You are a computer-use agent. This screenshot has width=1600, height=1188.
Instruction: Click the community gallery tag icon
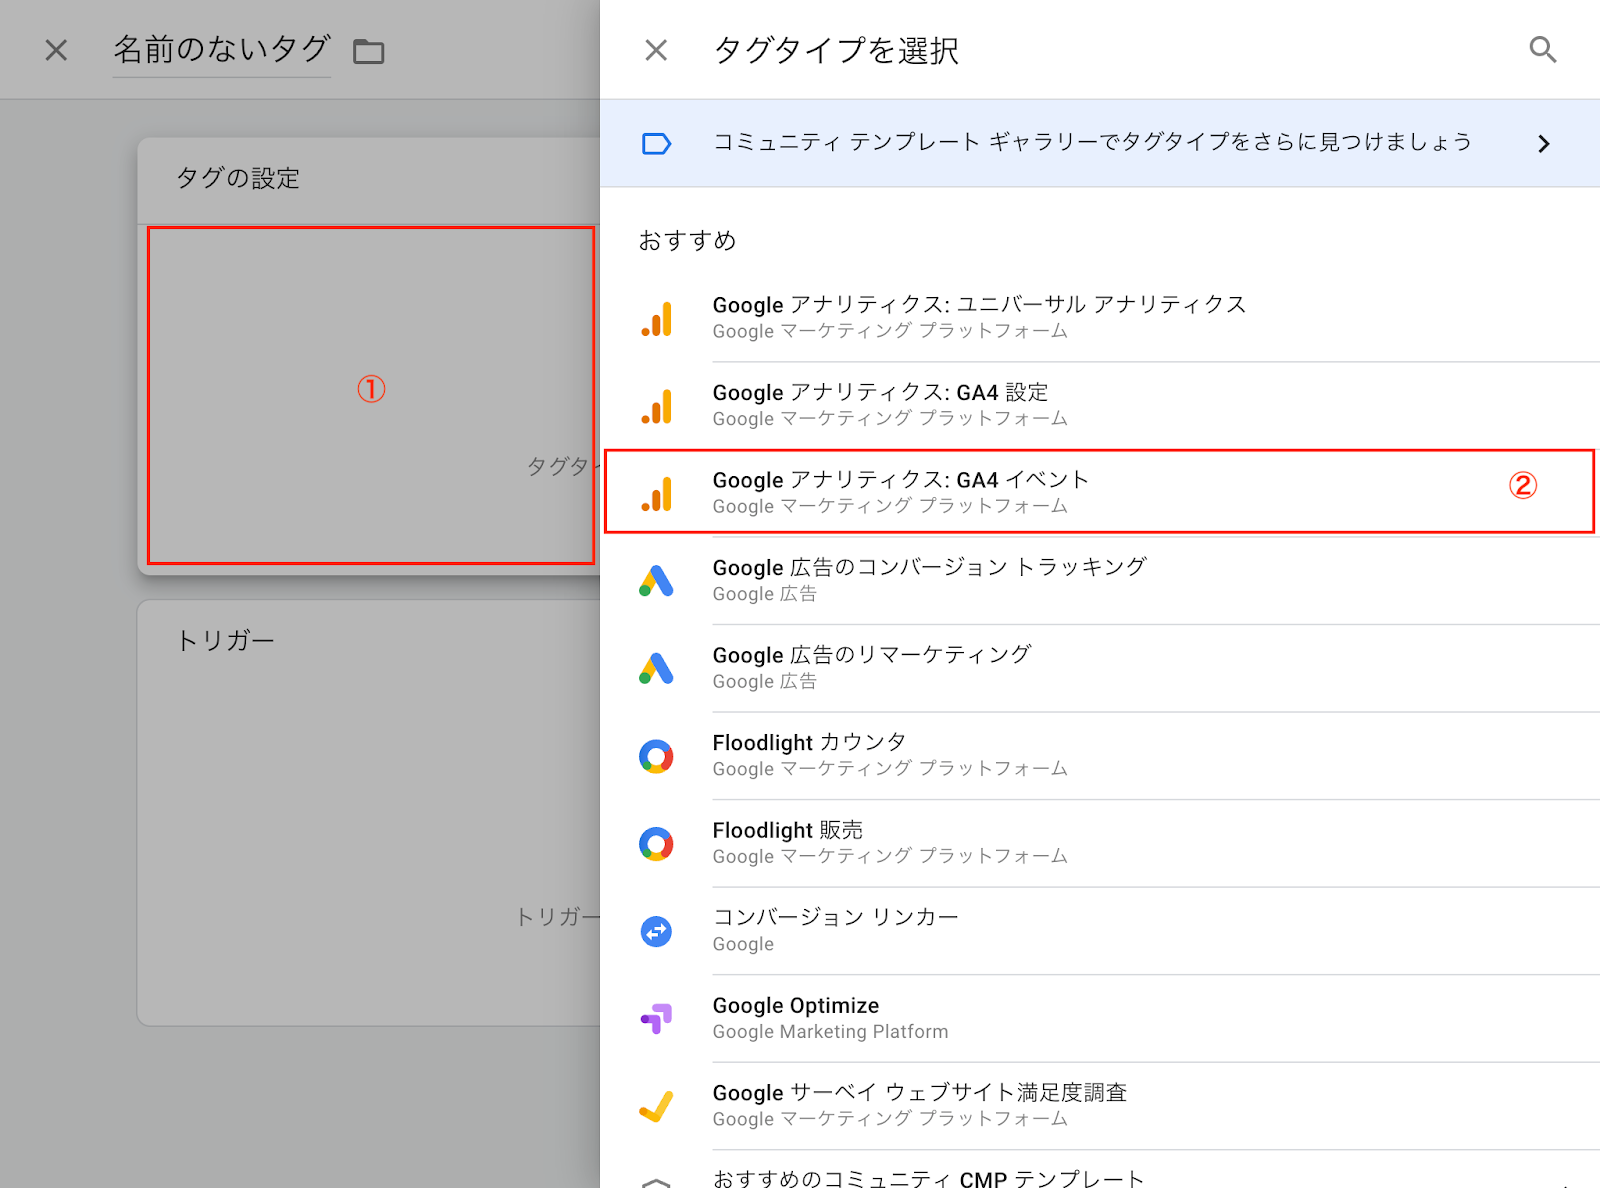(656, 144)
